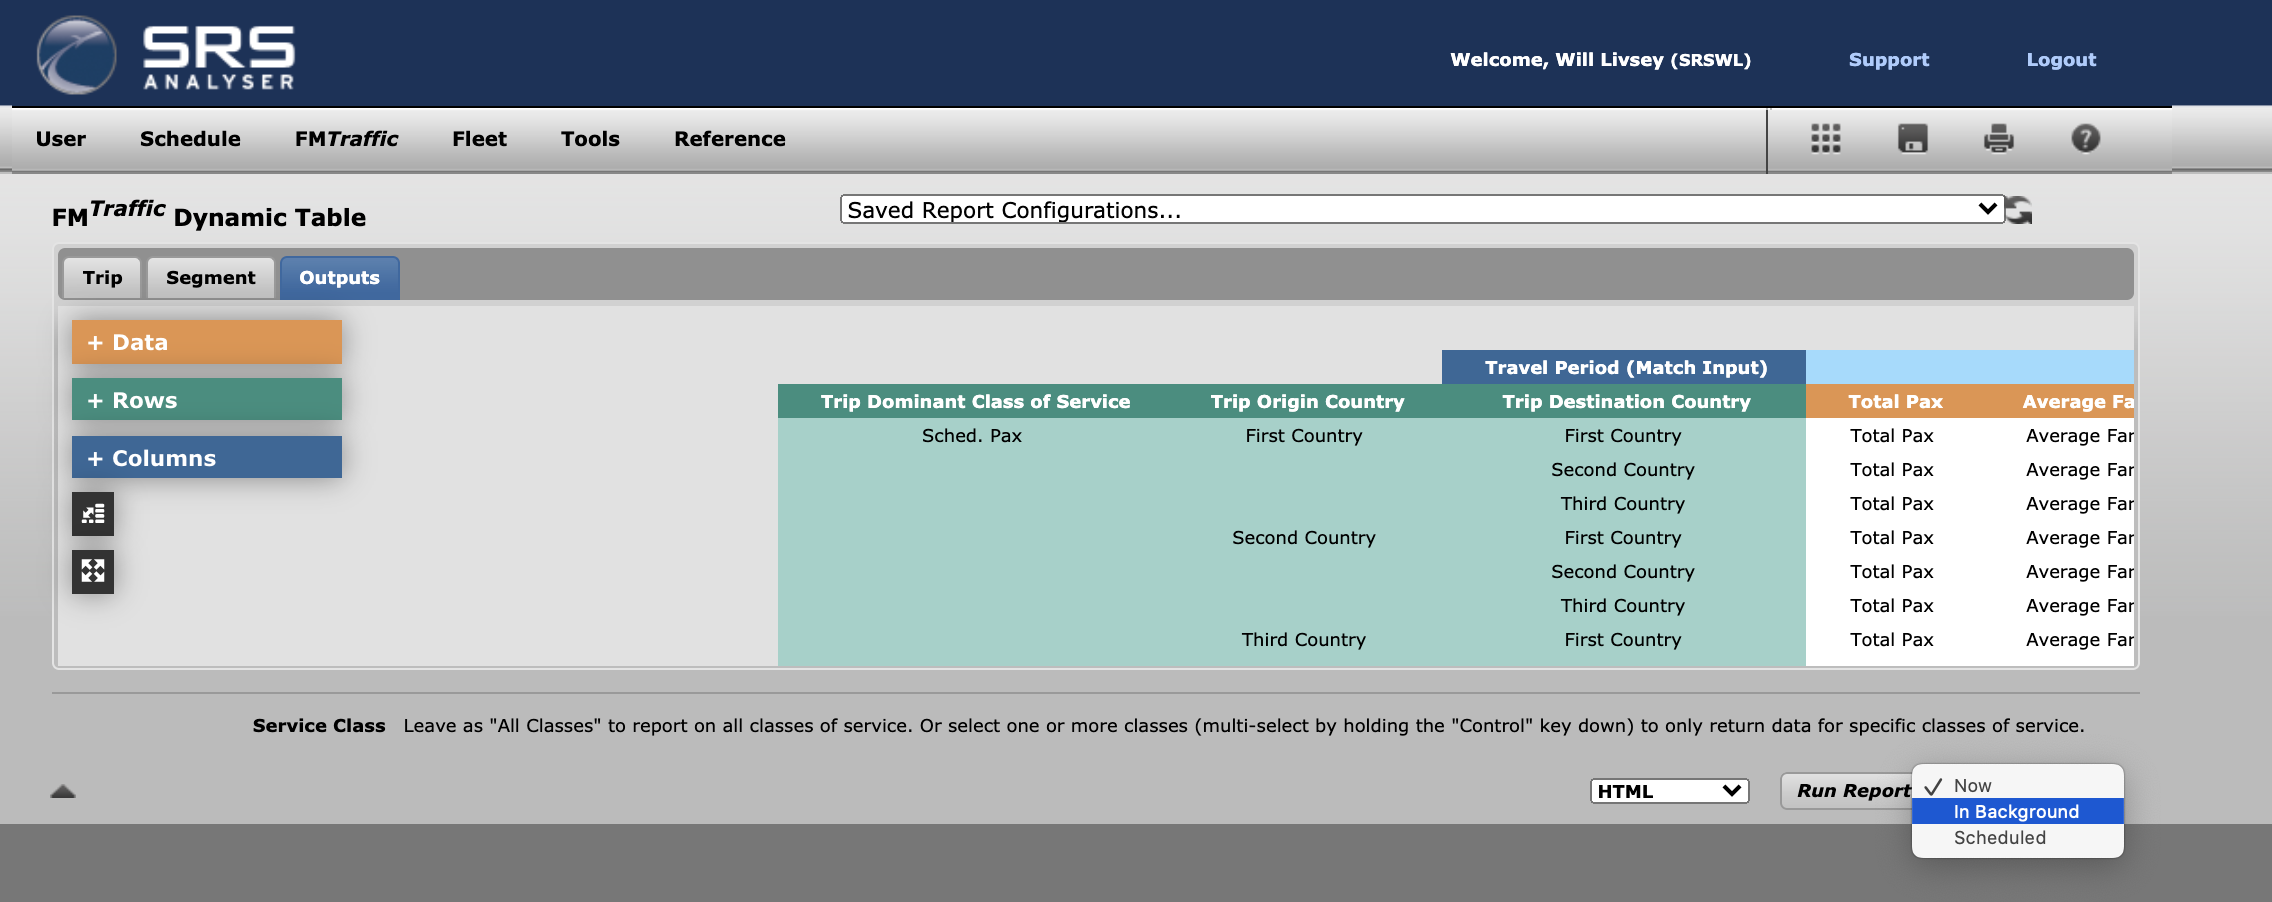Click Trip Dominant Class of Service header
2272x902 pixels.
(x=975, y=401)
